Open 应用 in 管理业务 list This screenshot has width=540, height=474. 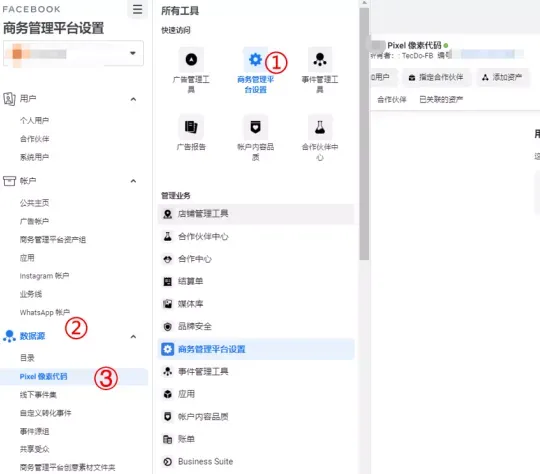(256, 394)
